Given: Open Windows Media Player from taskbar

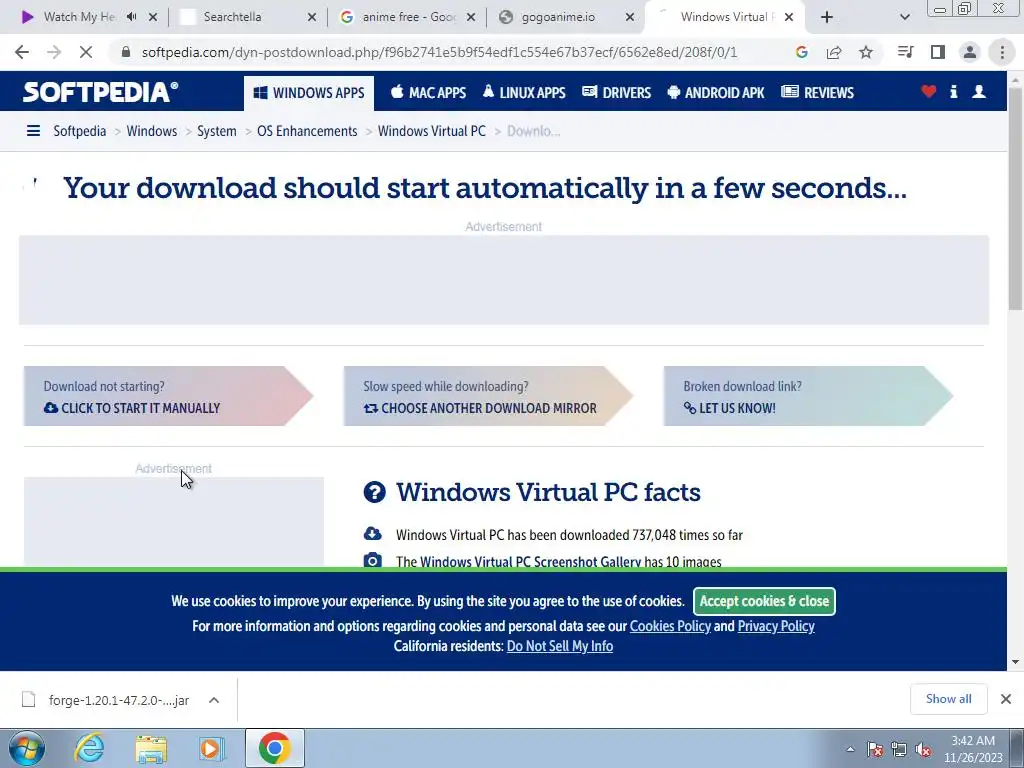Looking at the screenshot, I should click(x=211, y=748).
